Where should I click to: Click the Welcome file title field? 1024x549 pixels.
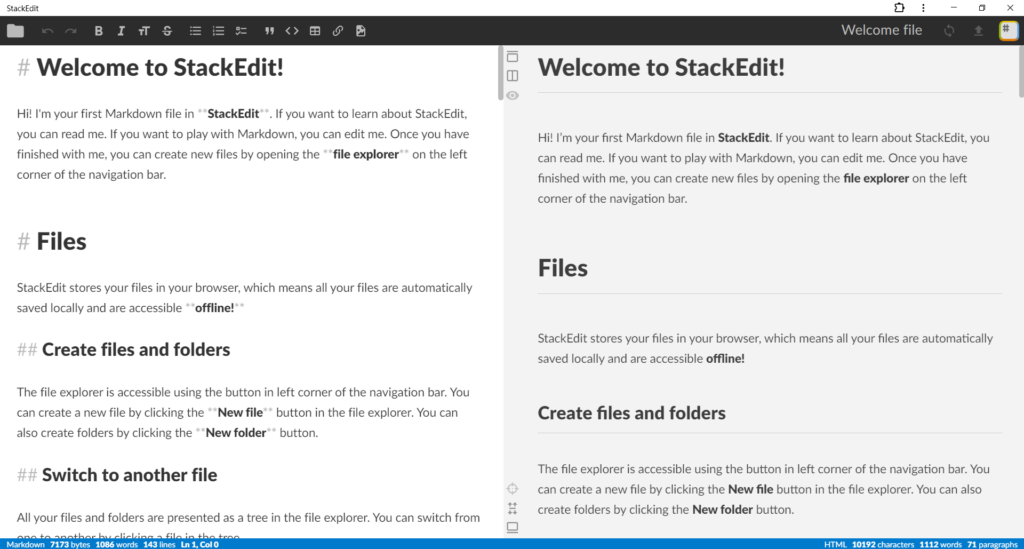pyautogui.click(x=881, y=30)
